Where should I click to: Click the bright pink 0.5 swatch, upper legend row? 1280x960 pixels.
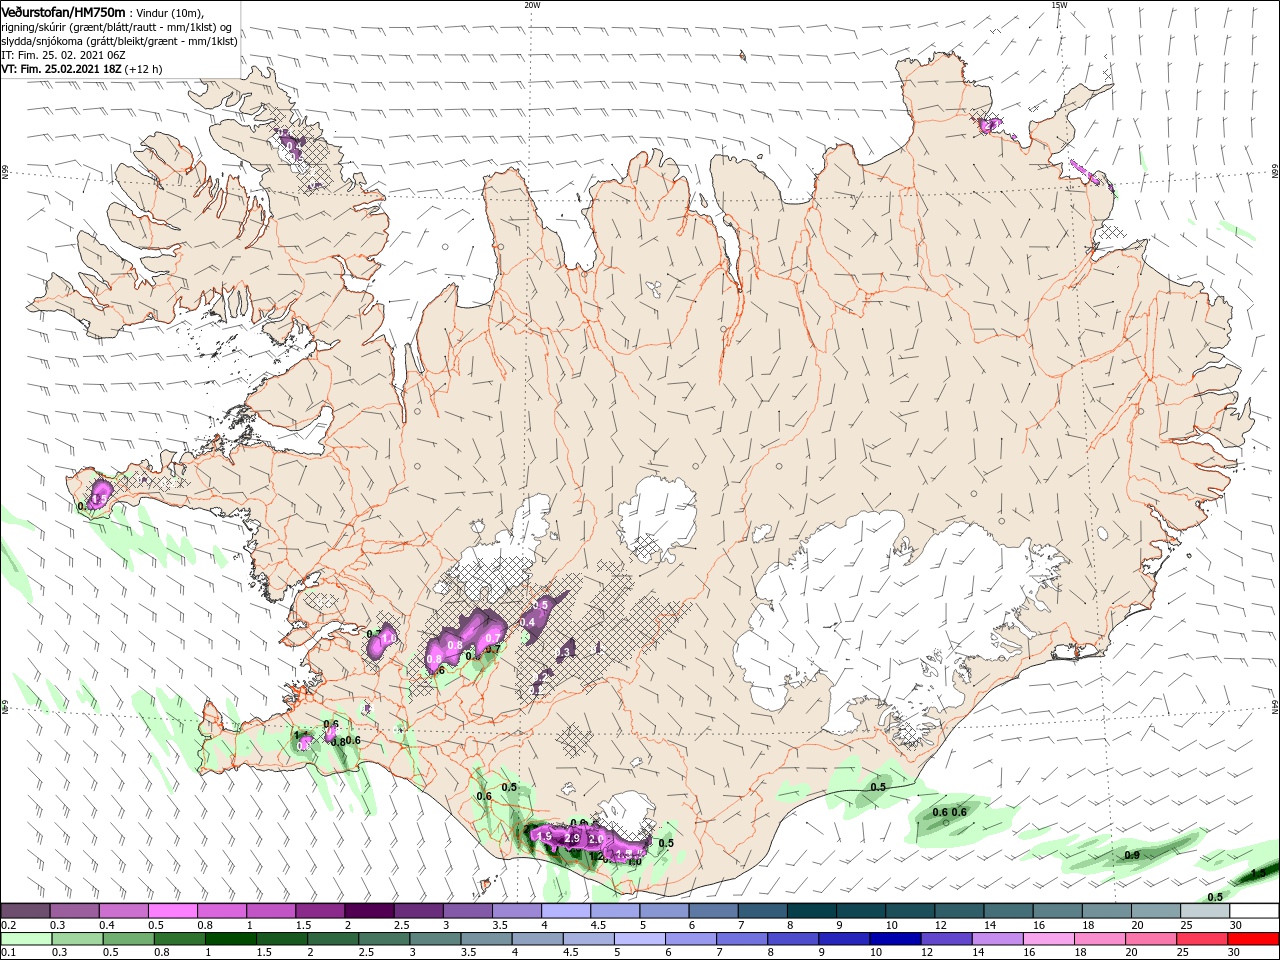pos(173,911)
